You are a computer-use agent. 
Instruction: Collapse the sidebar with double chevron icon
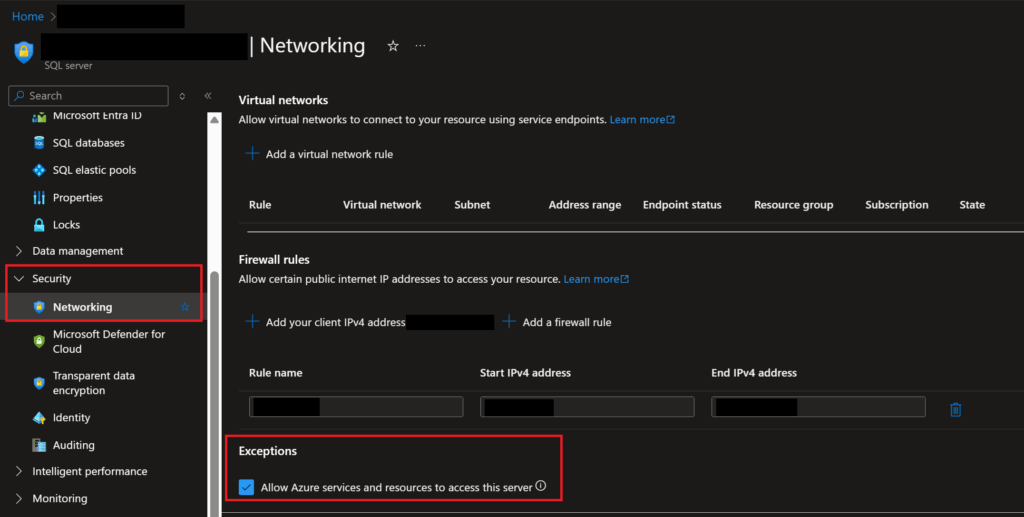tap(208, 95)
